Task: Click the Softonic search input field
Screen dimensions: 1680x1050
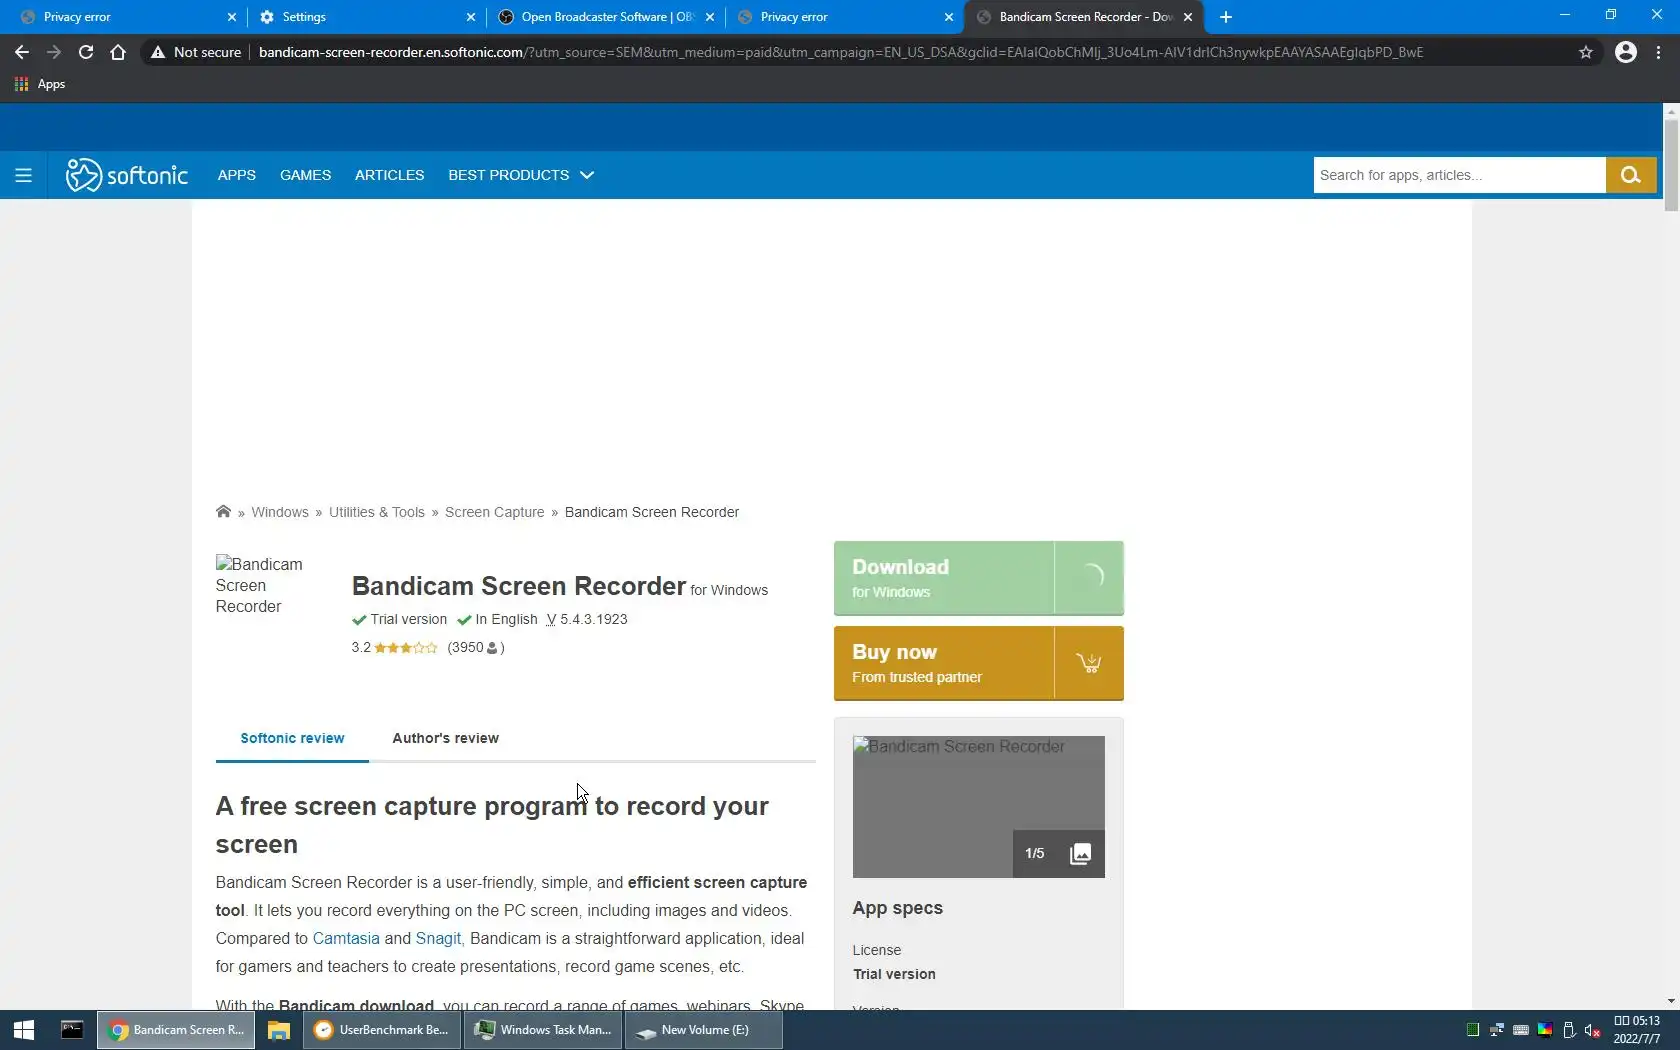Action: tap(1459, 175)
